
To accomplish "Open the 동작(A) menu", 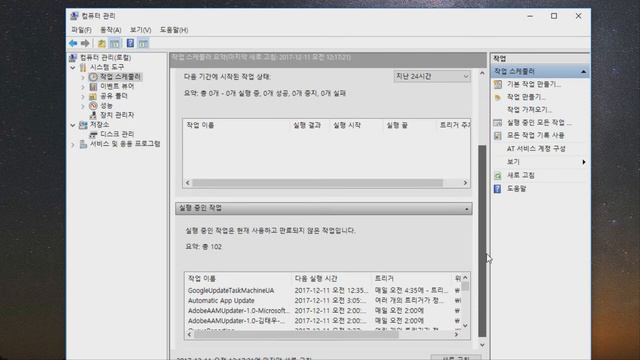I will click(111, 30).
